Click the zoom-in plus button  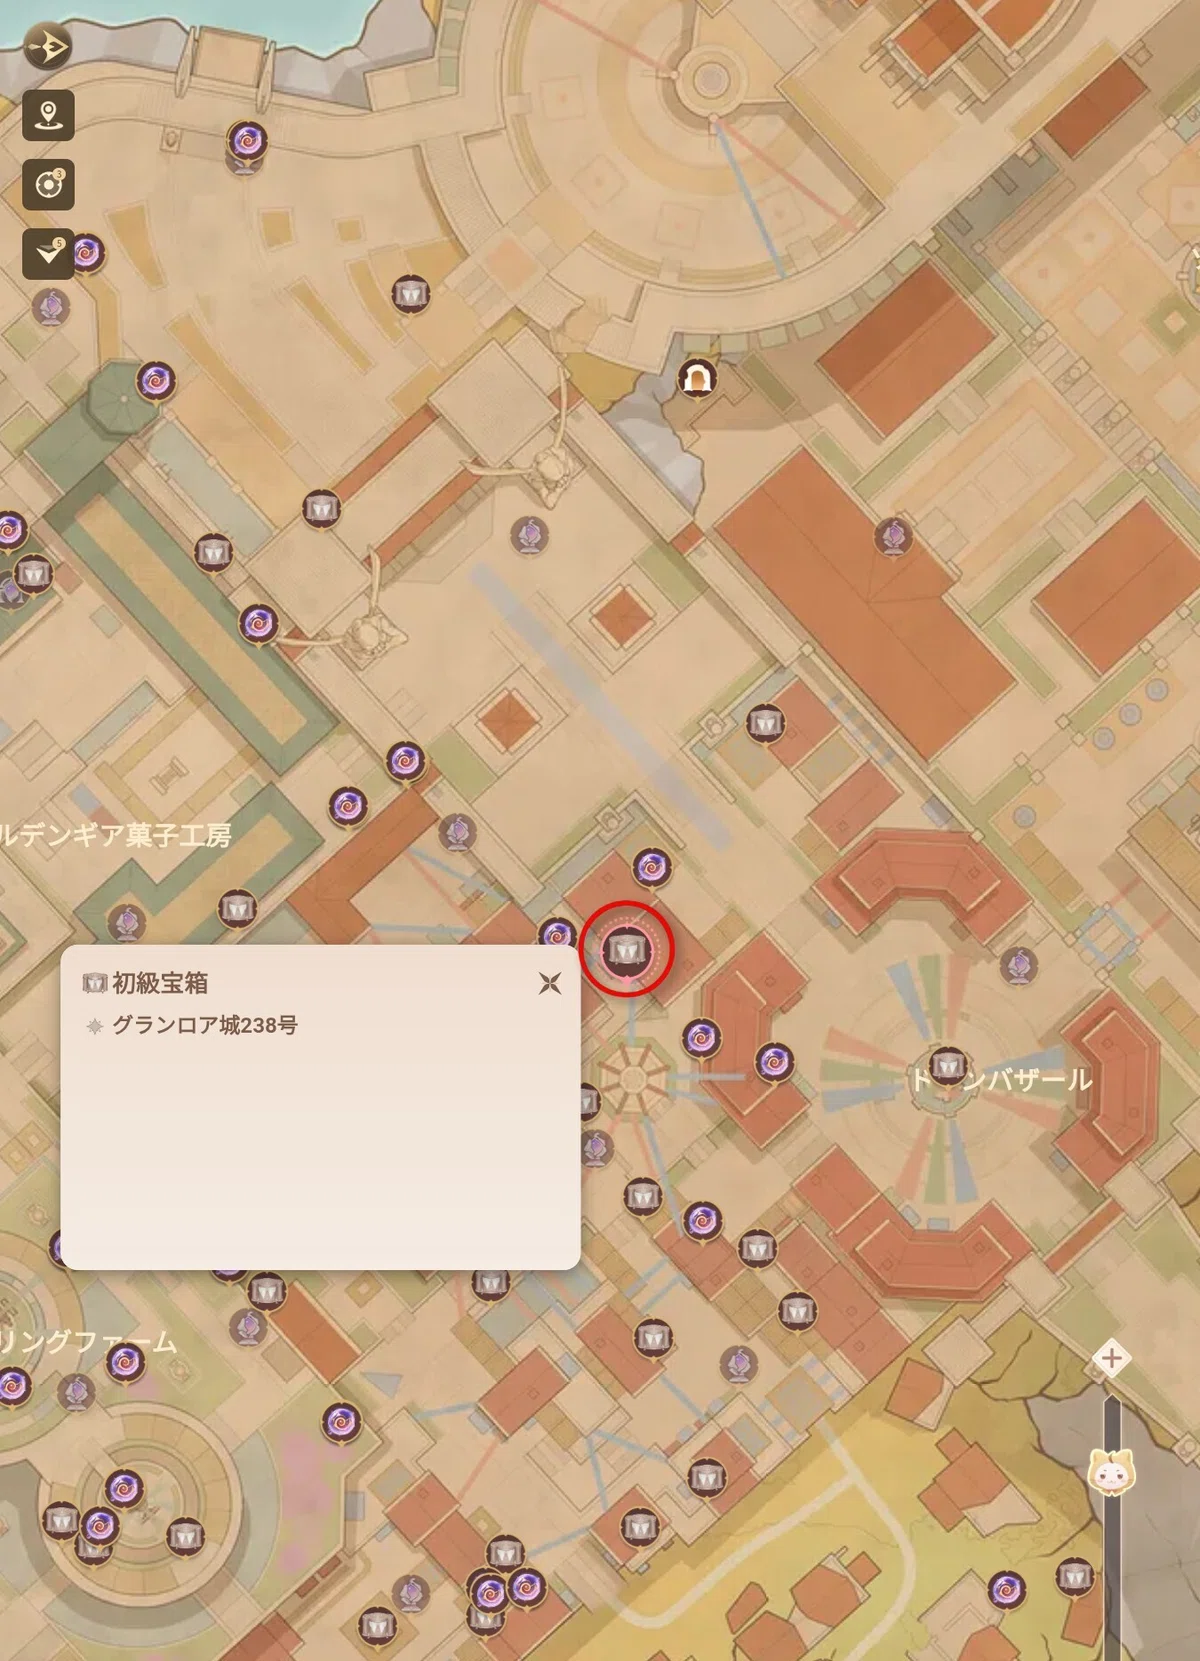pyautogui.click(x=1111, y=1358)
